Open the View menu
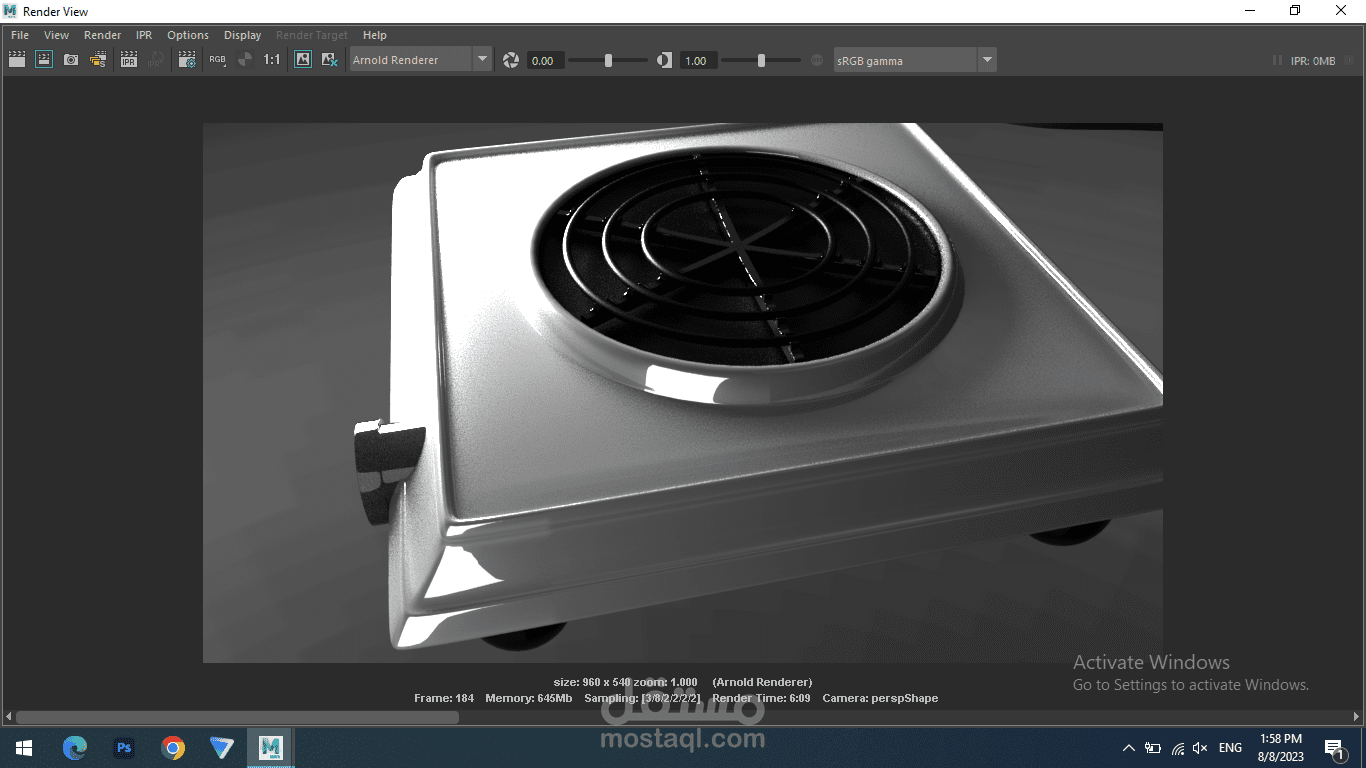This screenshot has height=768, width=1366. click(x=56, y=35)
